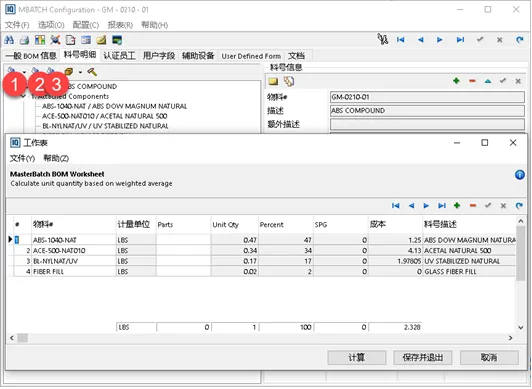Open the 文件(Y) menu in worksheet window

[22, 158]
